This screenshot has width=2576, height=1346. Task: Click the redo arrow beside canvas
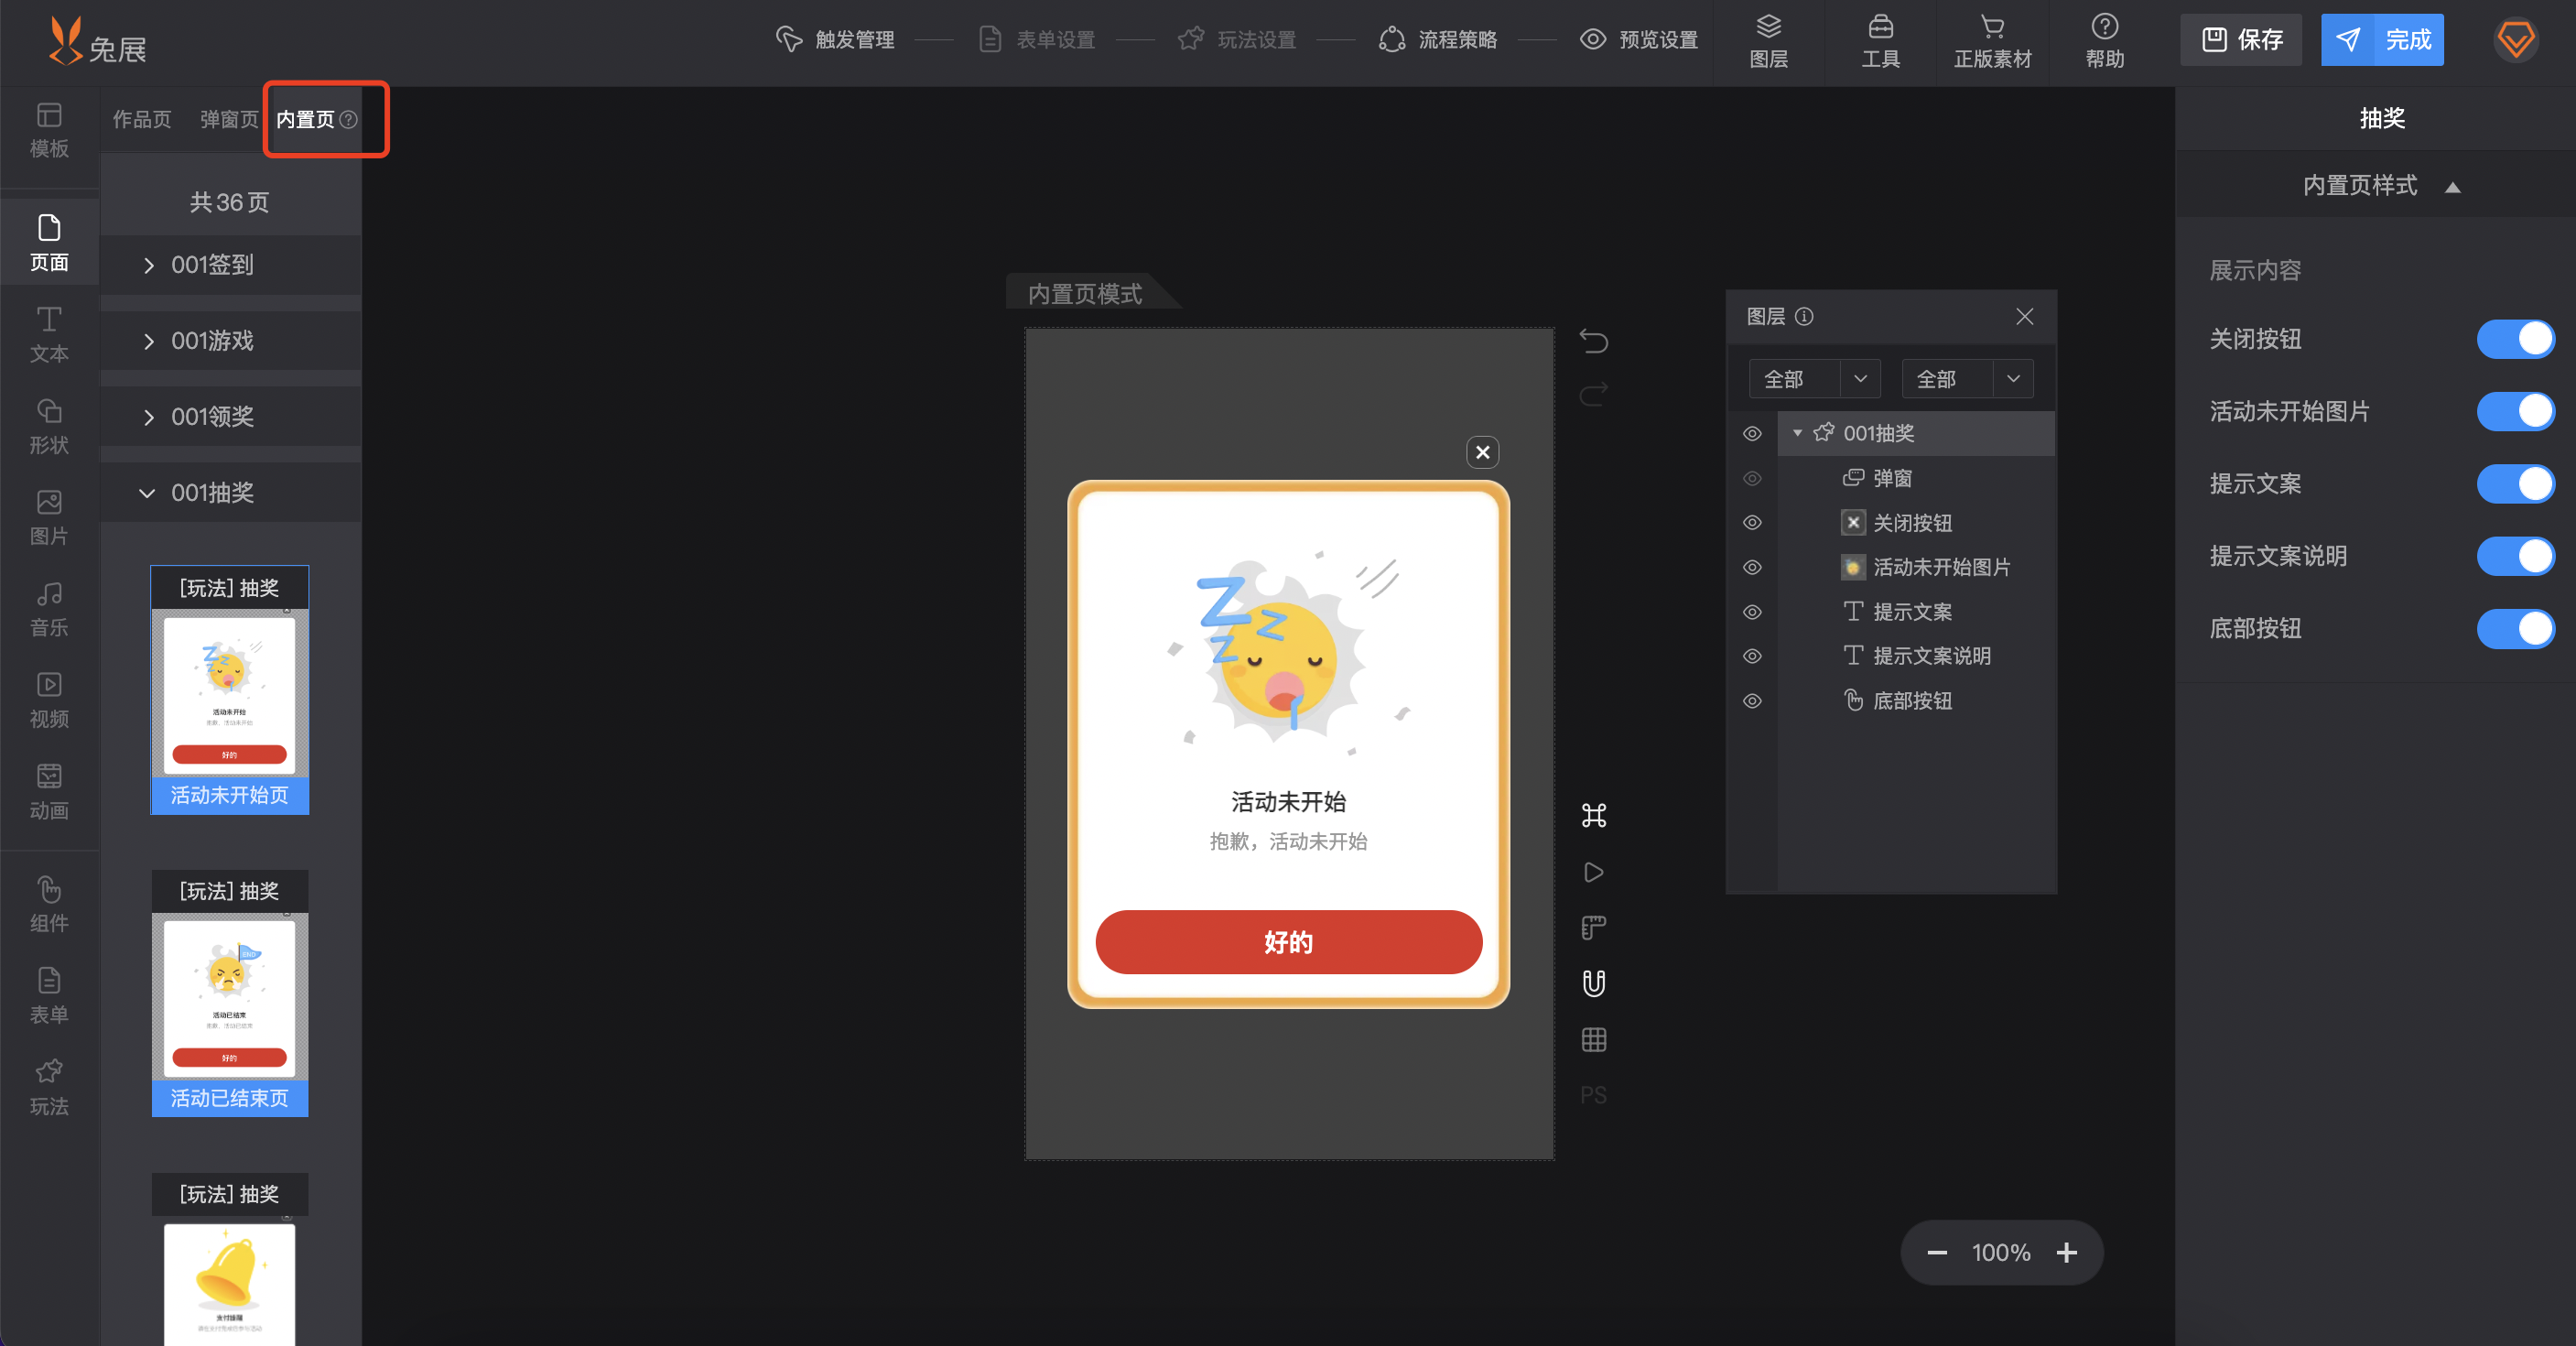click(x=1594, y=394)
